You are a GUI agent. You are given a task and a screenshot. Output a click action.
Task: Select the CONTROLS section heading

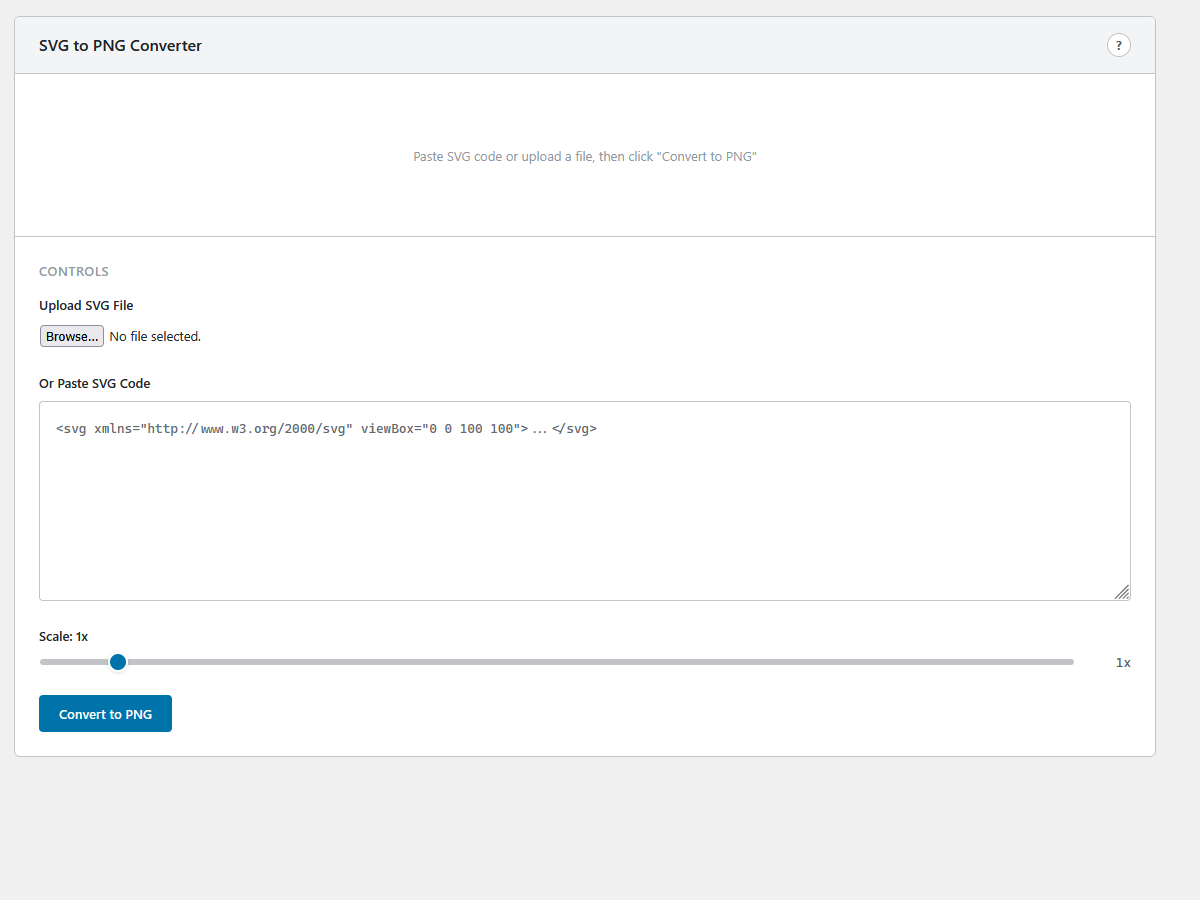click(x=73, y=271)
